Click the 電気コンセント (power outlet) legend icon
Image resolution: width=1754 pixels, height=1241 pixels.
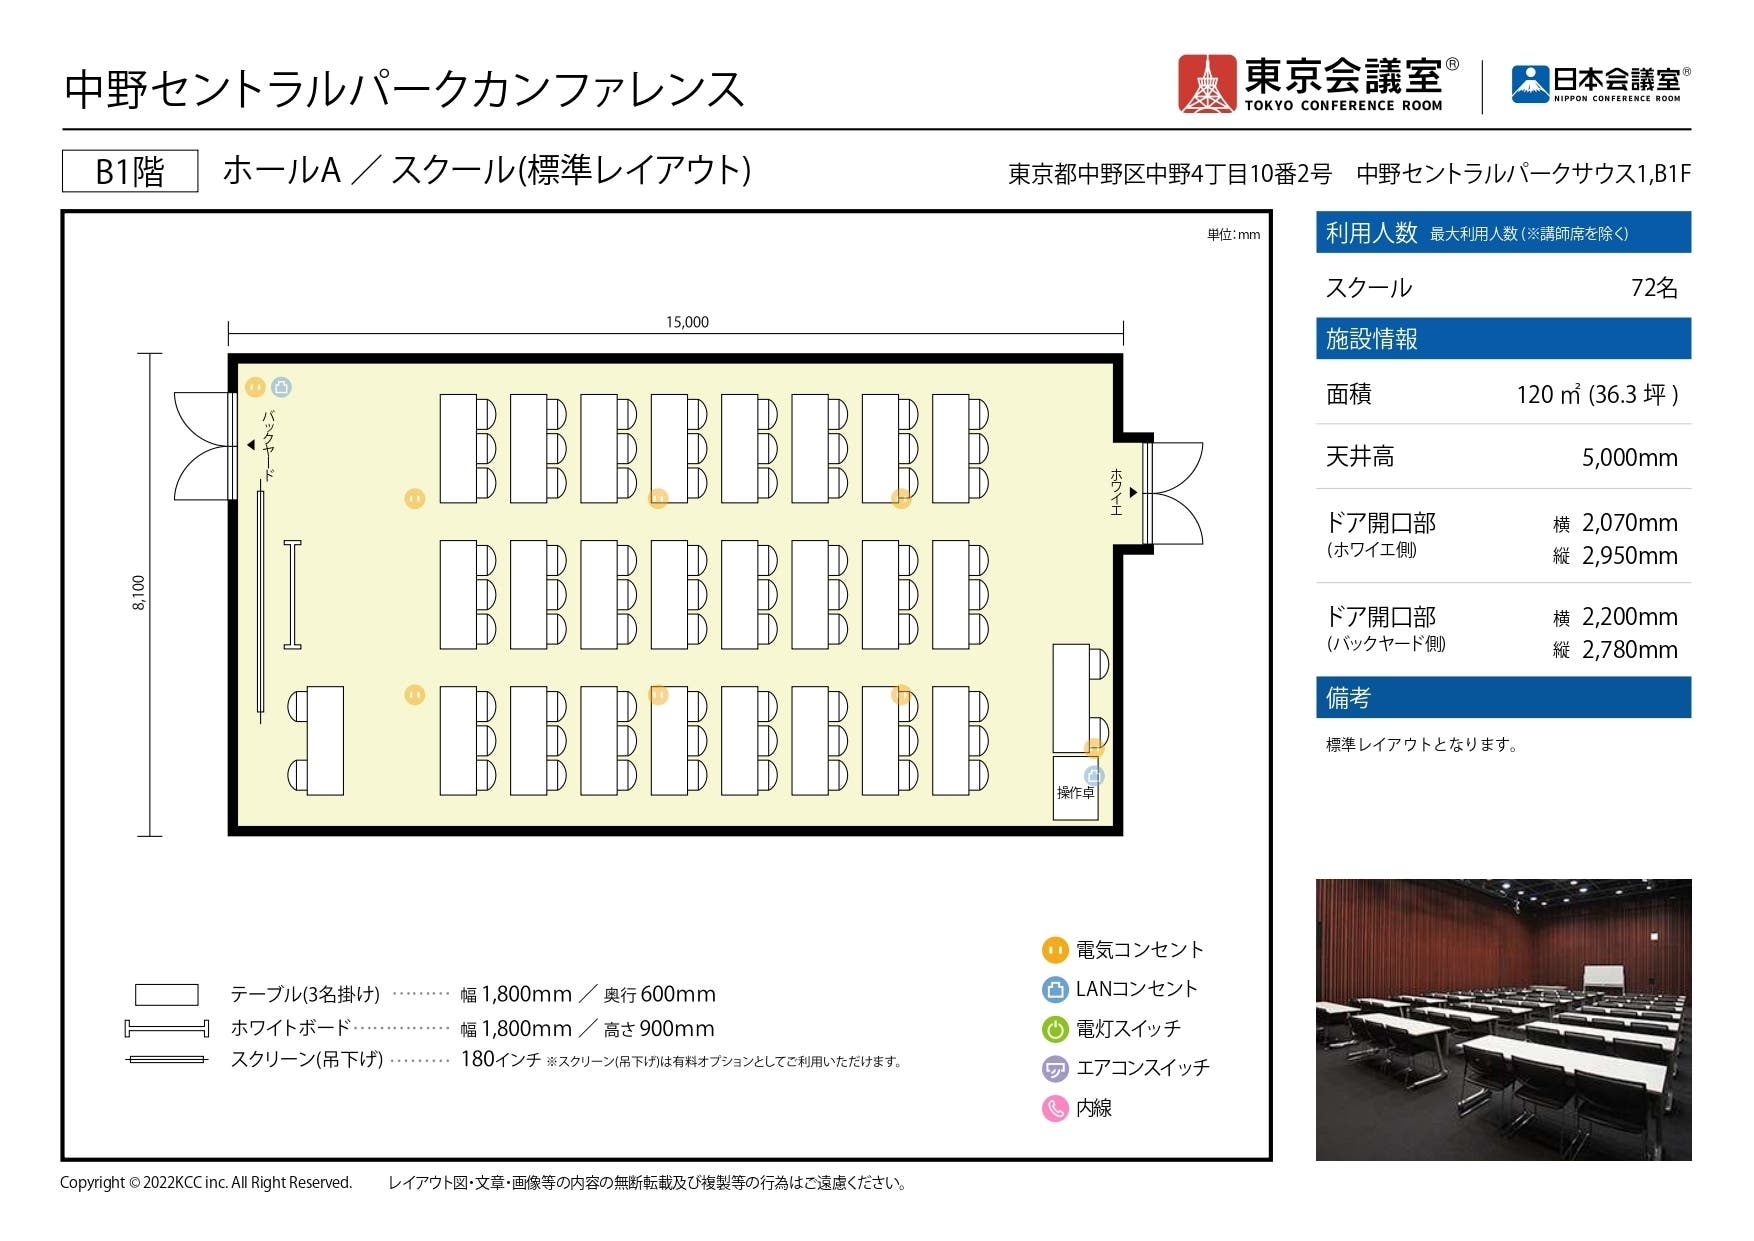tap(1055, 950)
